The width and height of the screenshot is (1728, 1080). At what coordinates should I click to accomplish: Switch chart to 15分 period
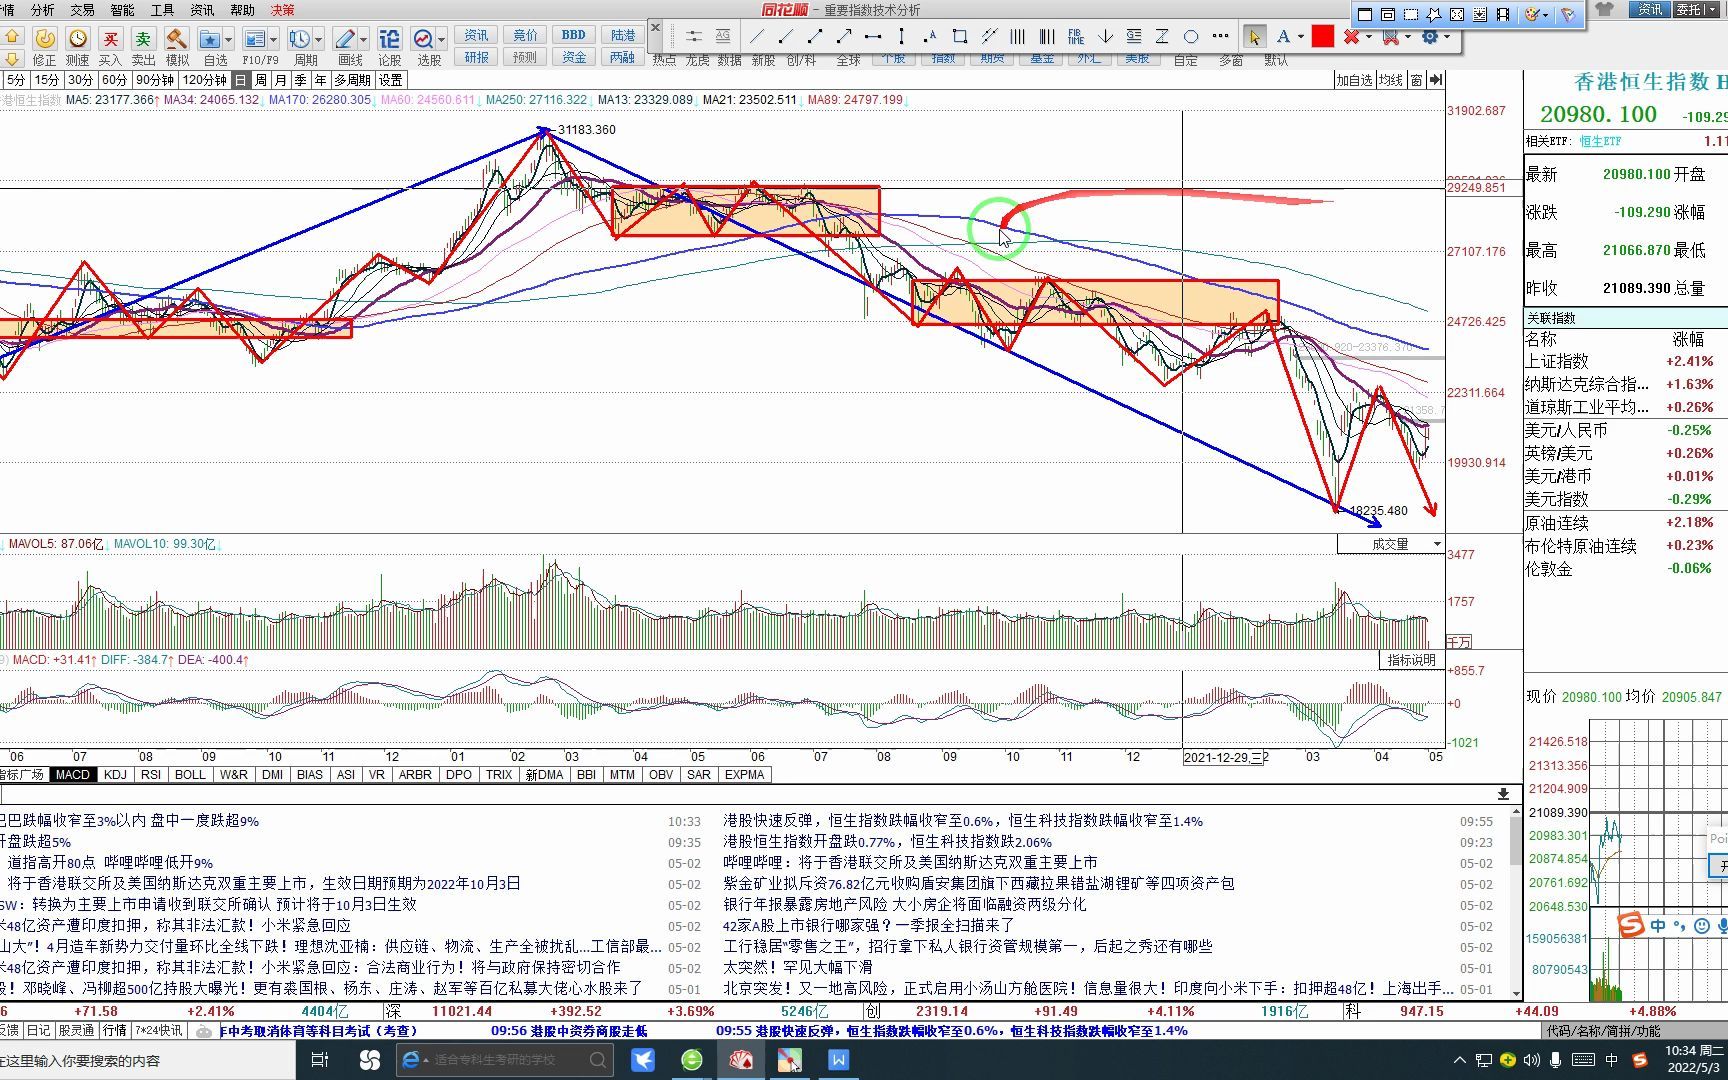tap(46, 80)
